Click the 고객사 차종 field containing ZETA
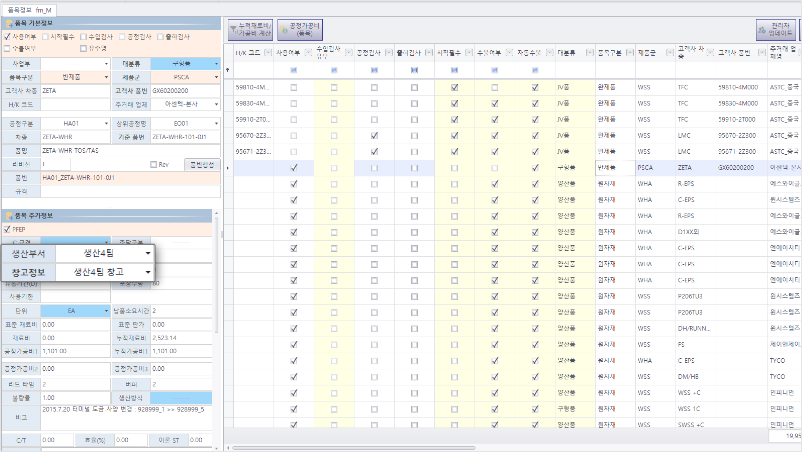802x452 pixels. [76, 91]
